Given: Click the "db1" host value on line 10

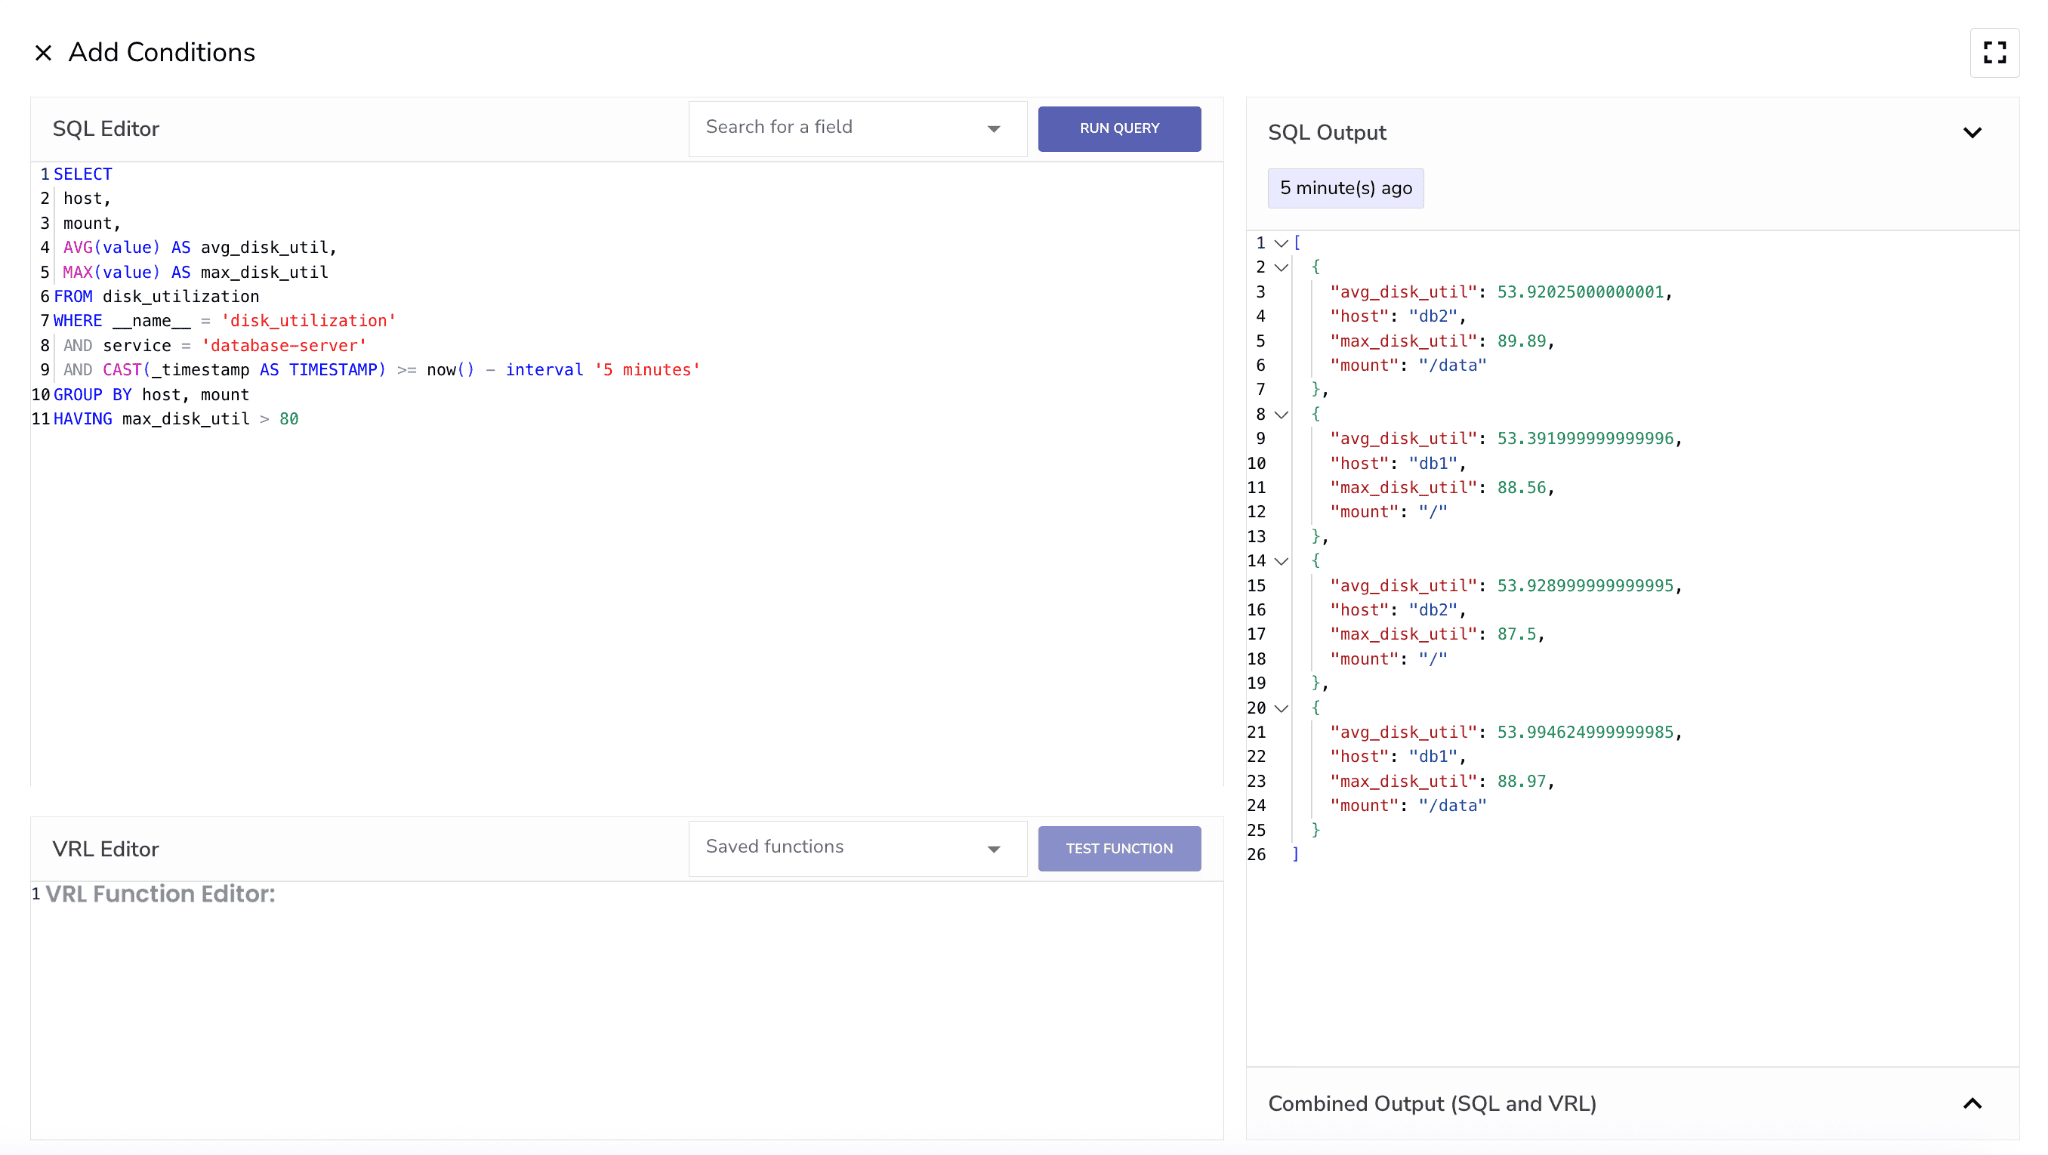Looking at the screenshot, I should pos(1433,464).
